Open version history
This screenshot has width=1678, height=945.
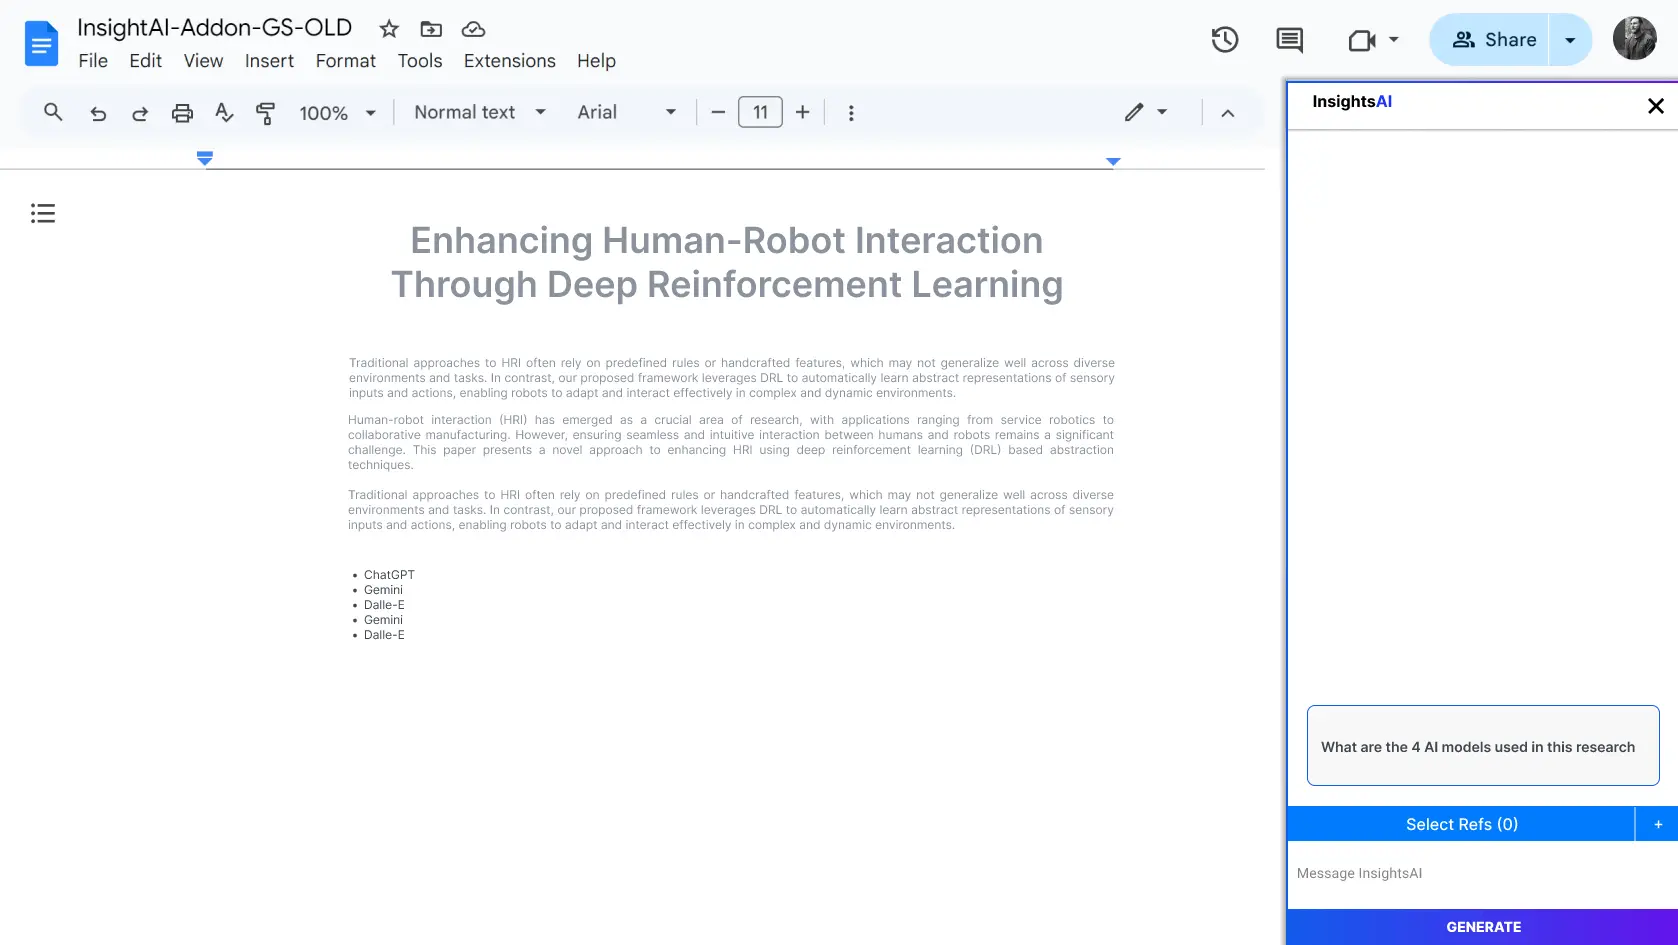coord(1225,40)
